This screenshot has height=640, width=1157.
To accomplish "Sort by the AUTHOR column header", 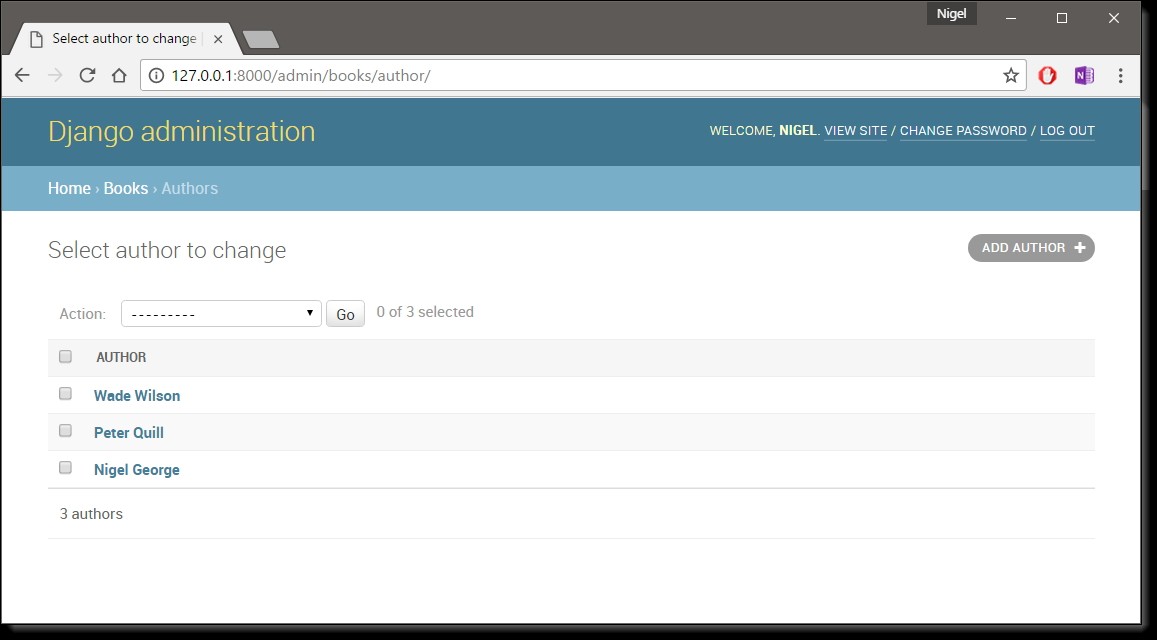I will click(121, 357).
